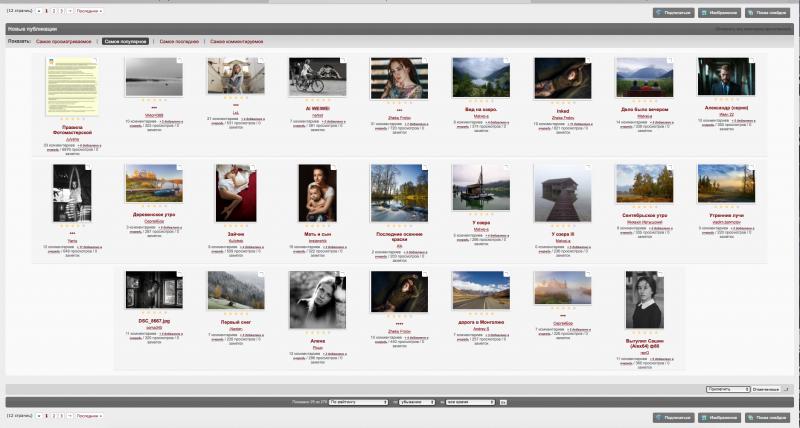This screenshot has width=800, height=428.
Task: Click the Утренние лучи title link
Action: click(727, 215)
